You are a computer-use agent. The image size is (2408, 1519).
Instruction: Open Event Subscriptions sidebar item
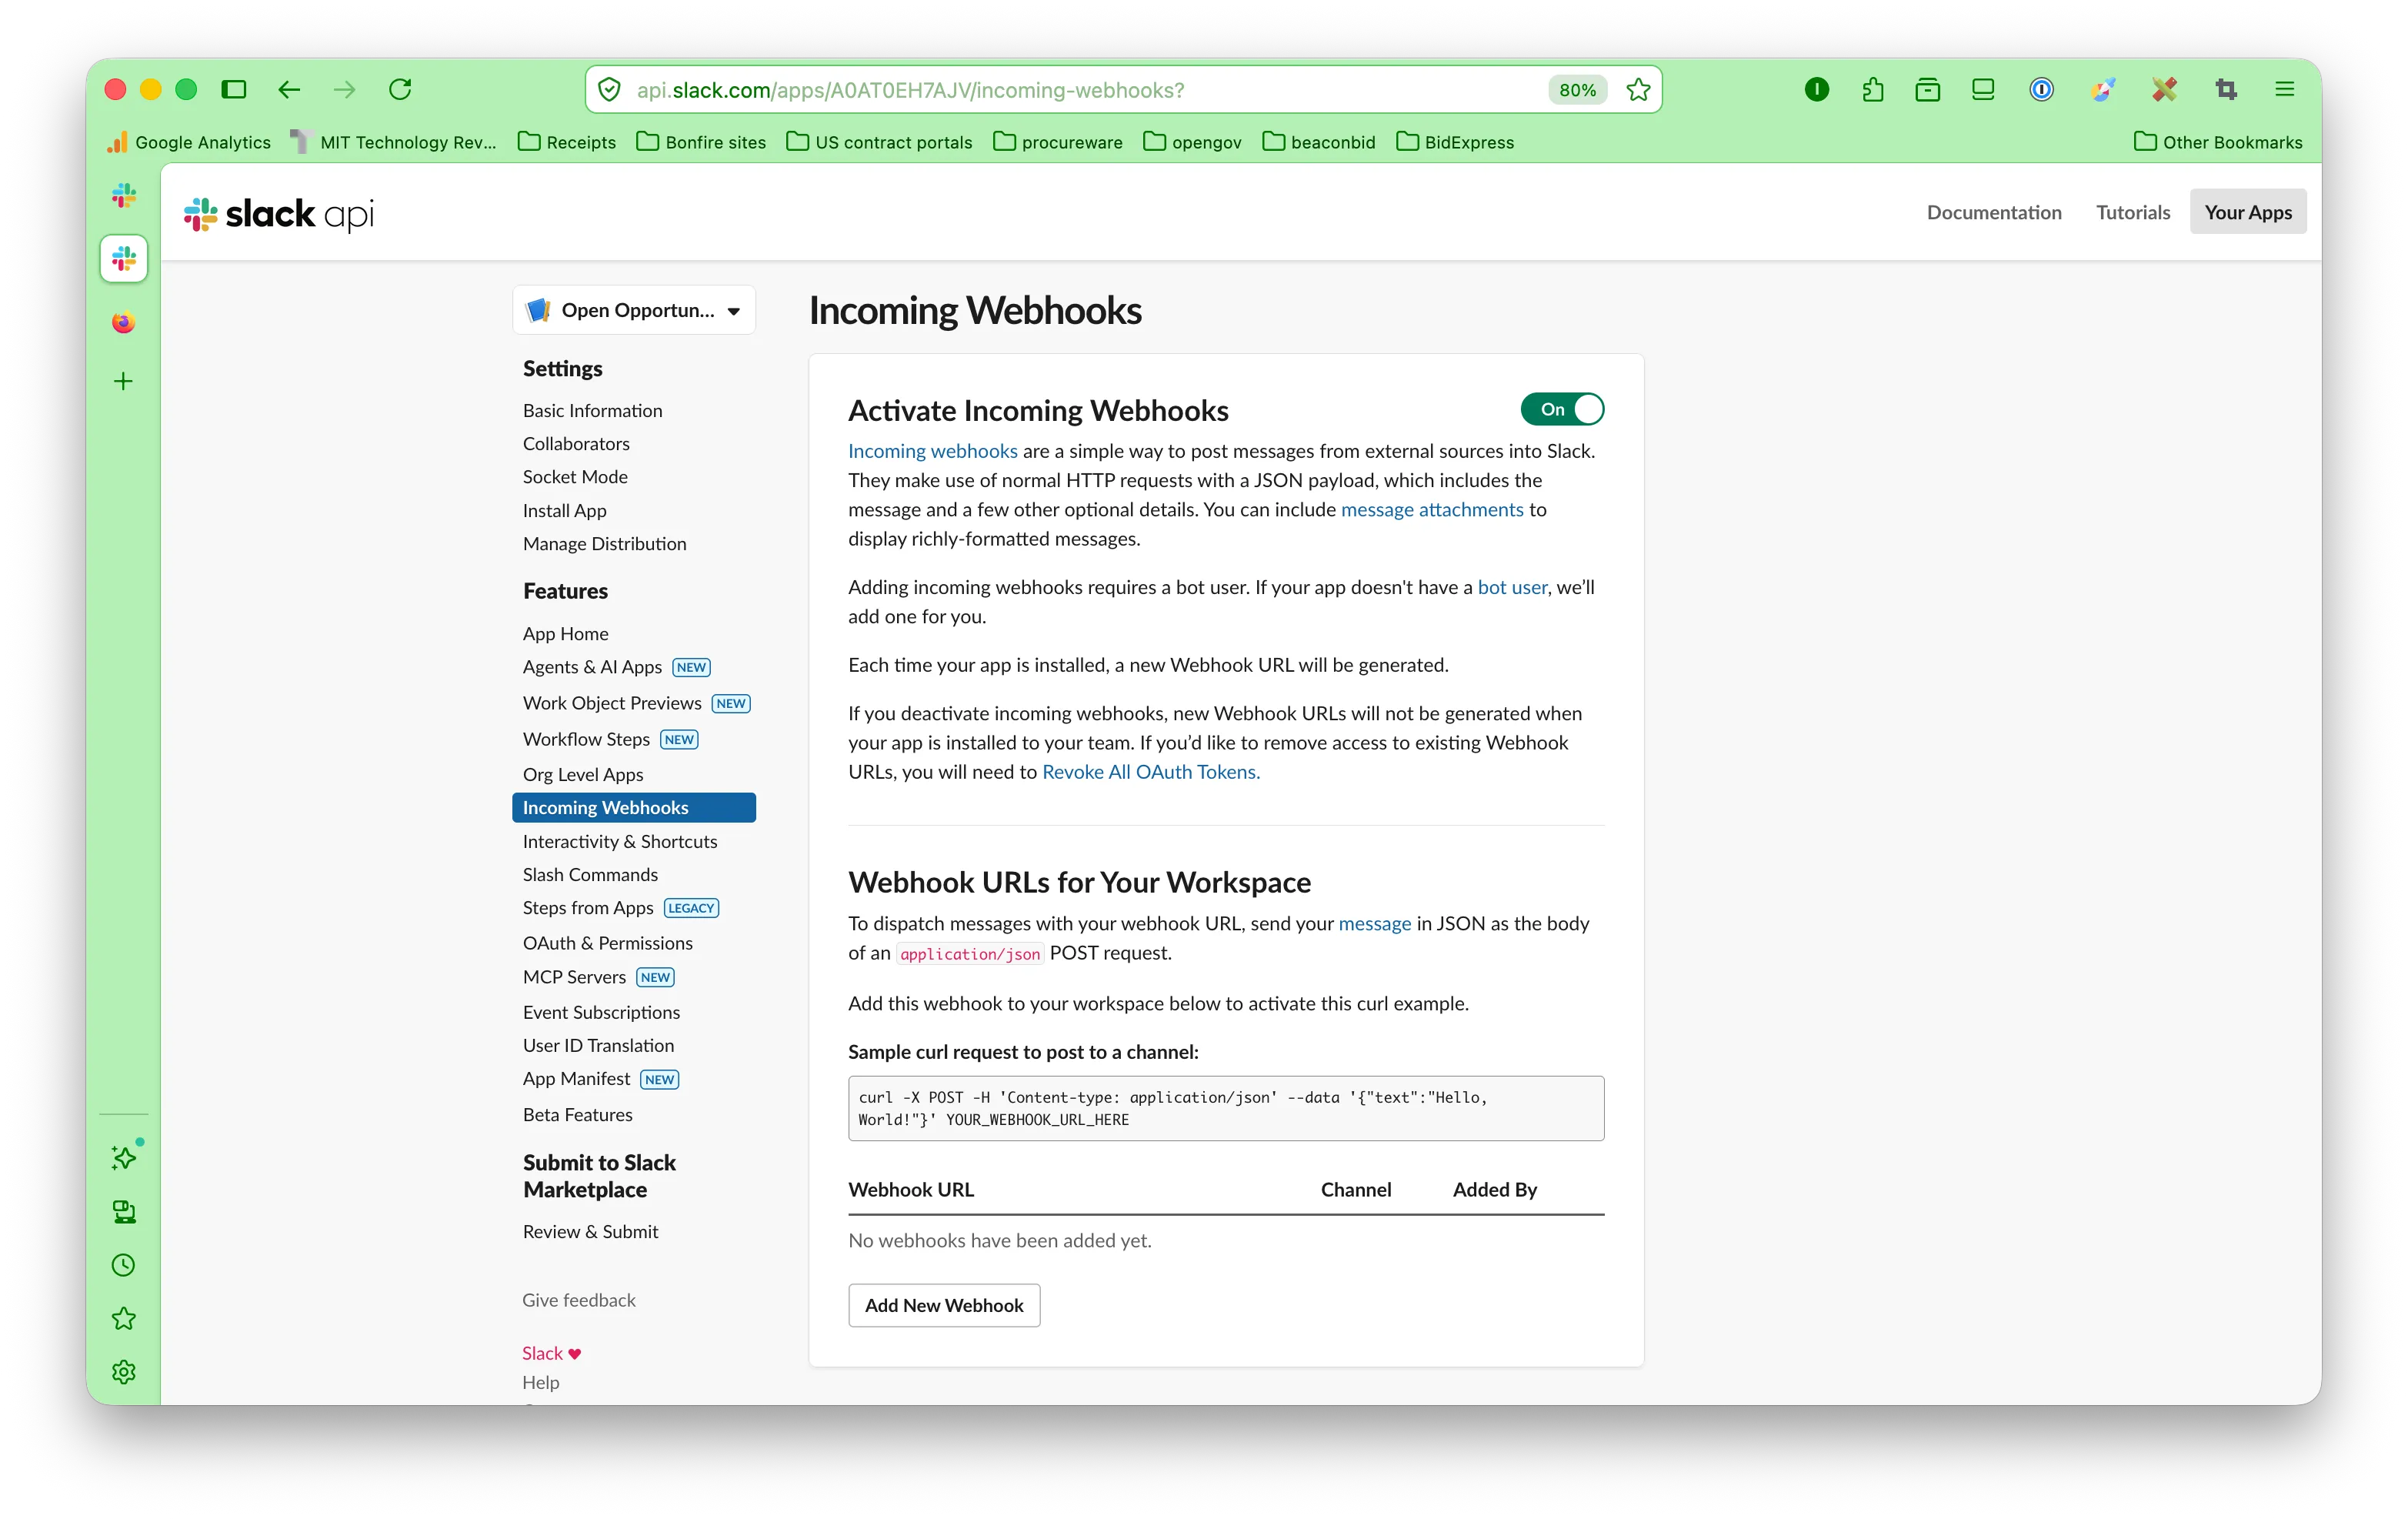(x=601, y=1012)
